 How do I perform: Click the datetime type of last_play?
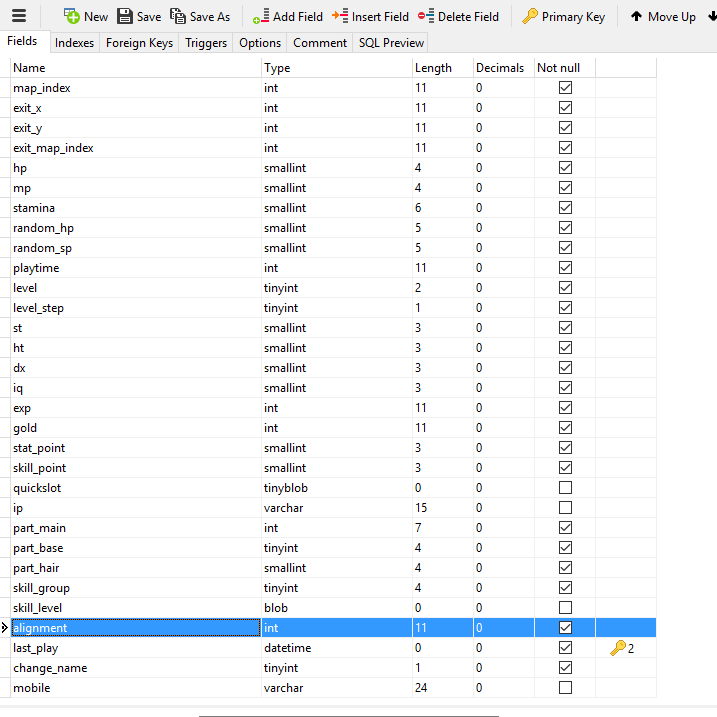[x=288, y=648]
